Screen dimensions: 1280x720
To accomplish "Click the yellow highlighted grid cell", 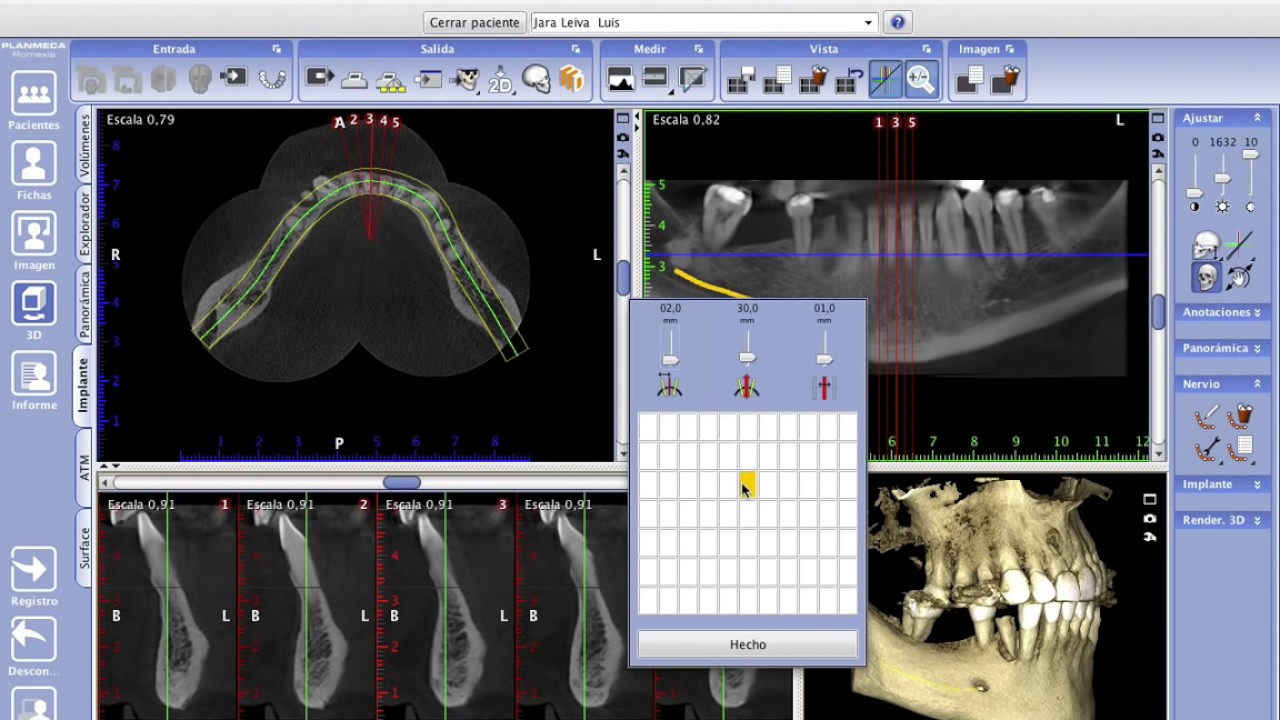I will [747, 486].
